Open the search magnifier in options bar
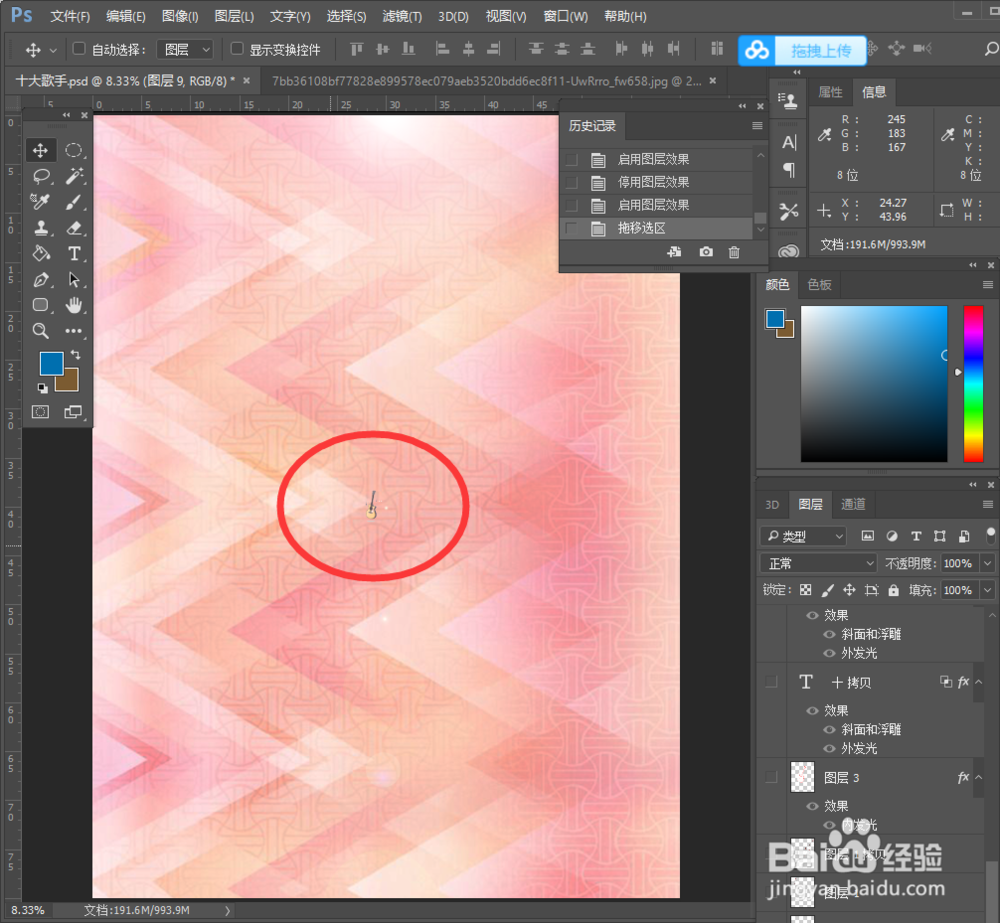 point(990,48)
